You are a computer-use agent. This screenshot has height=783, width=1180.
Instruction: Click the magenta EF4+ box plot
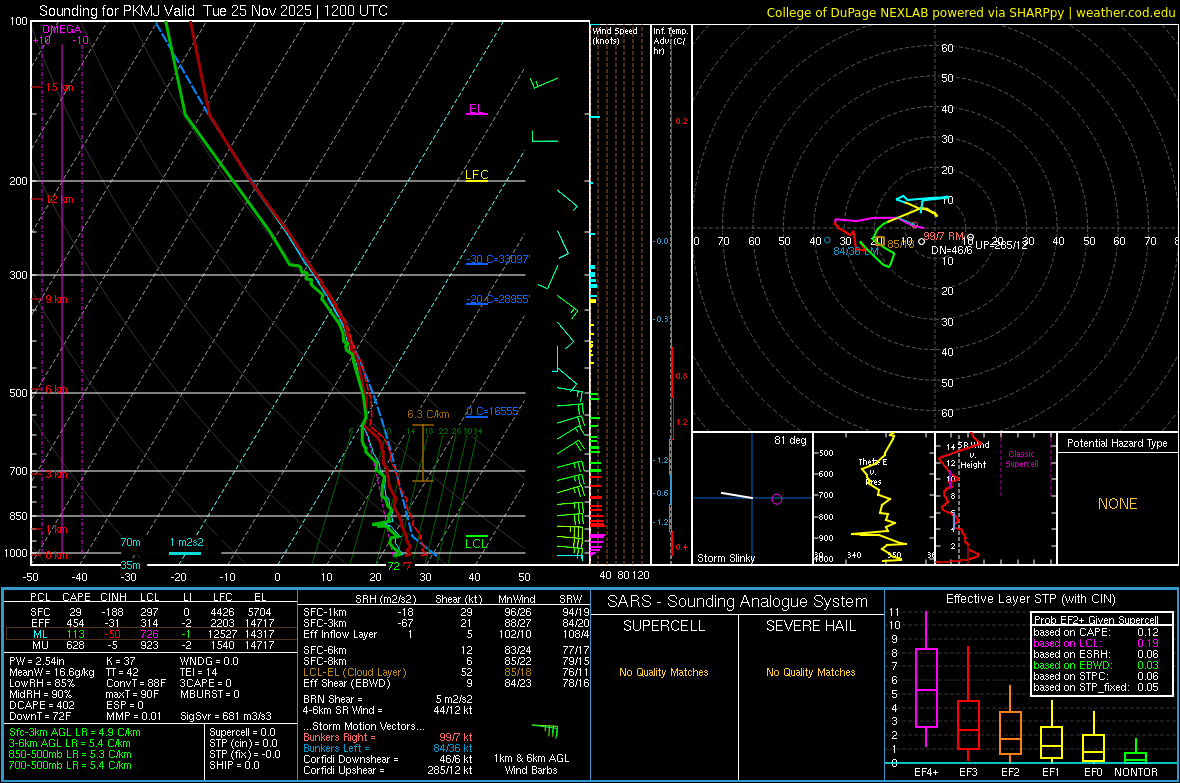926,687
